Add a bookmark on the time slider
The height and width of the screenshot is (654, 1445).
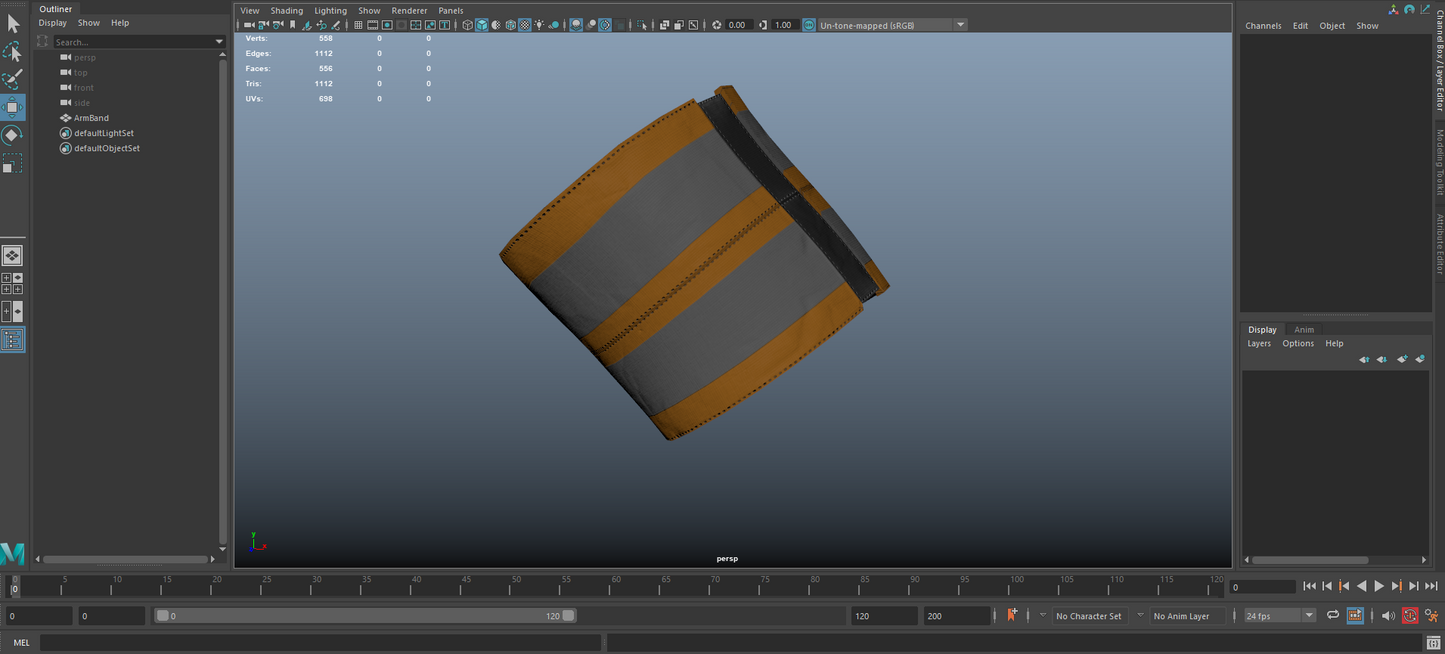[1012, 616]
